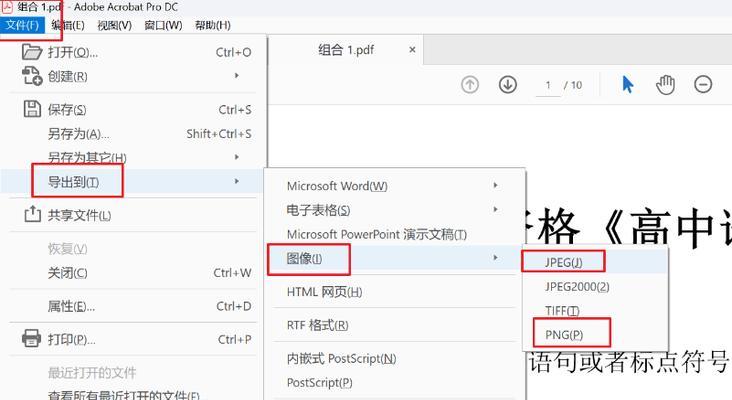Choose PostScript(P) export option

click(x=319, y=382)
